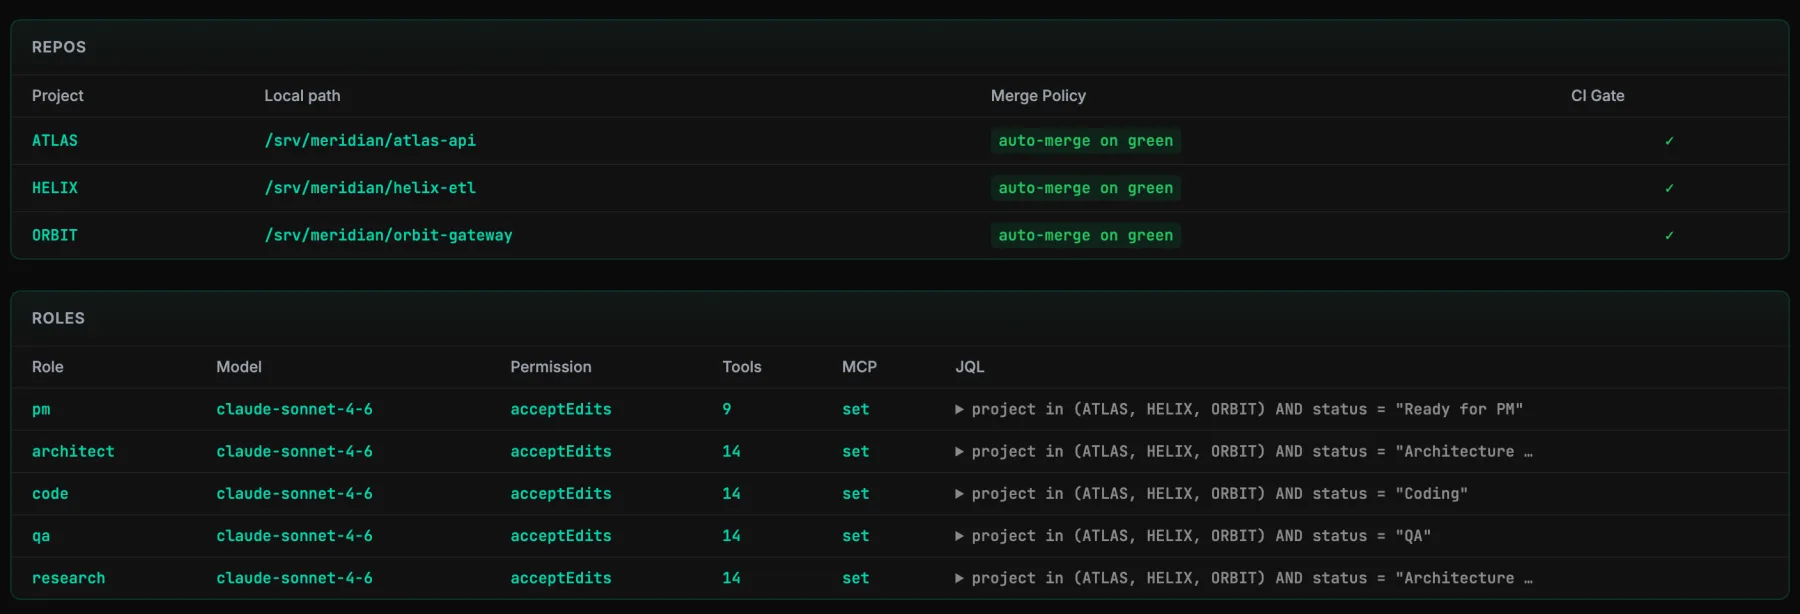Image resolution: width=1800 pixels, height=614 pixels.
Task: Click the model value for qa
Action: click(x=295, y=536)
